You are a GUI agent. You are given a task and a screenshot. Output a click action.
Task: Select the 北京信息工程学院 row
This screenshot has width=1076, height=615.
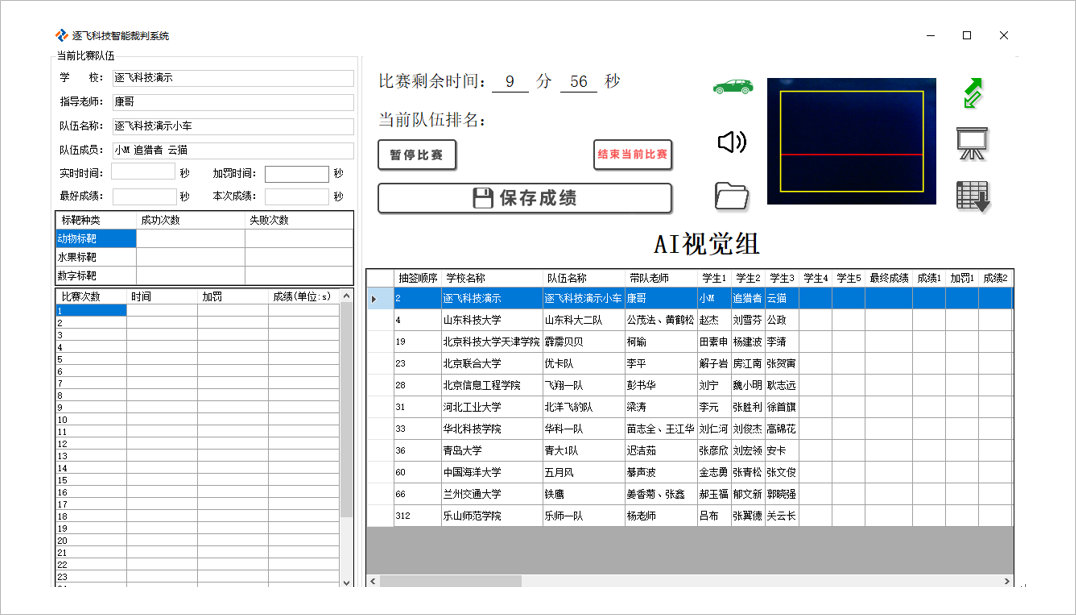point(690,385)
